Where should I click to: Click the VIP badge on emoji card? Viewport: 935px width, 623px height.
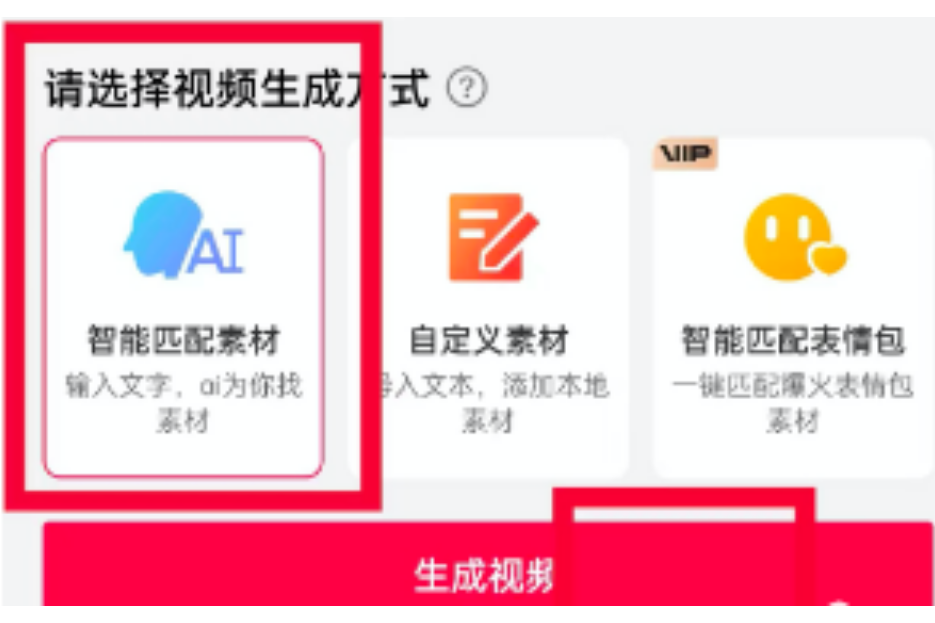tap(685, 154)
